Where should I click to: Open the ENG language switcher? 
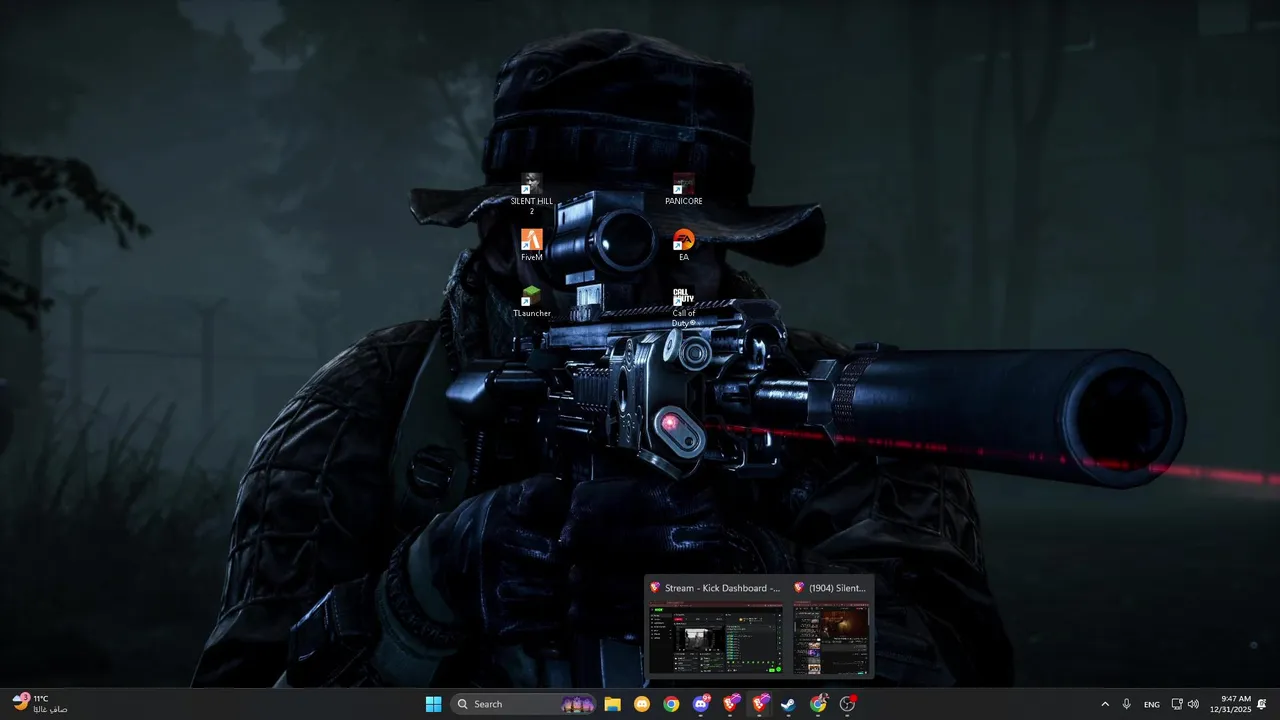(x=1152, y=704)
